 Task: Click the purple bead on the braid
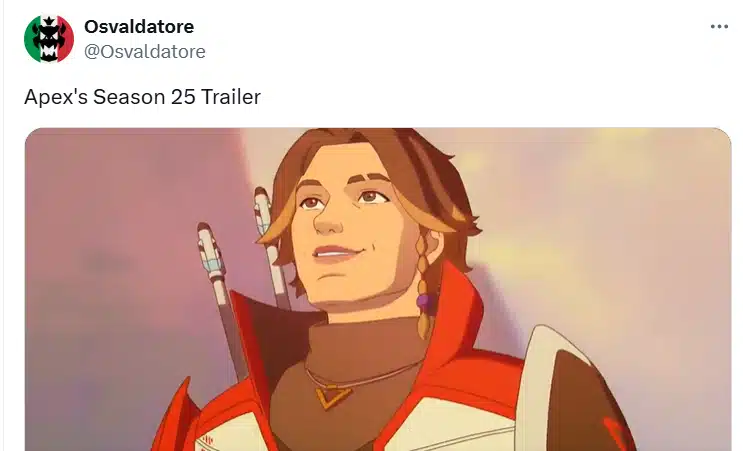click(425, 300)
